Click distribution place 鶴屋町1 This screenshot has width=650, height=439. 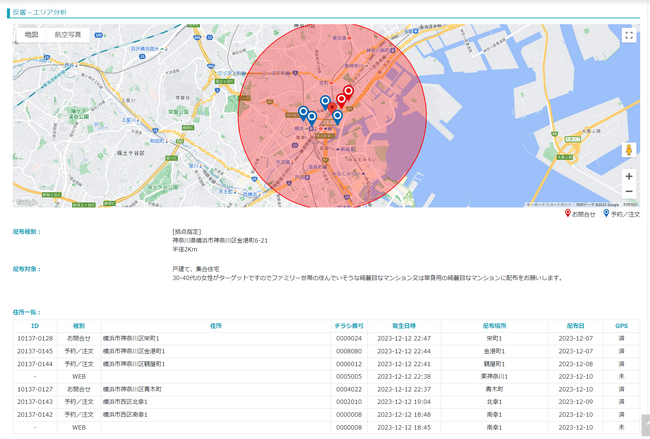pyautogui.click(x=494, y=364)
